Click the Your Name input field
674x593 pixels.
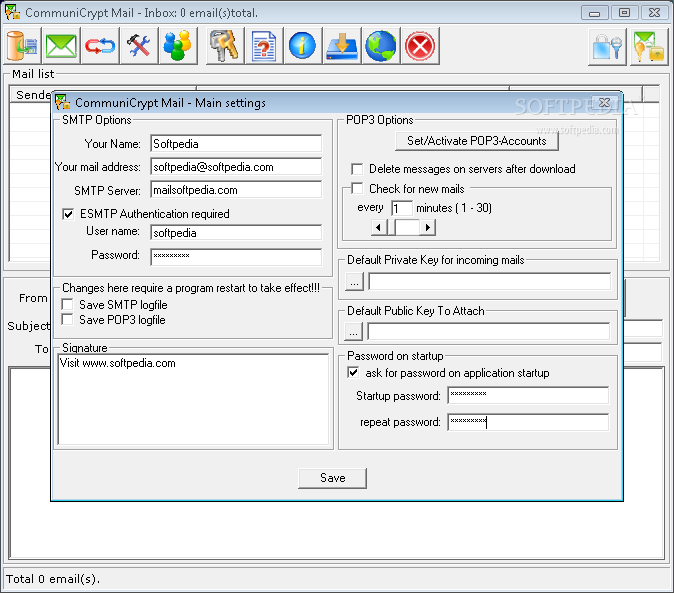click(x=236, y=144)
